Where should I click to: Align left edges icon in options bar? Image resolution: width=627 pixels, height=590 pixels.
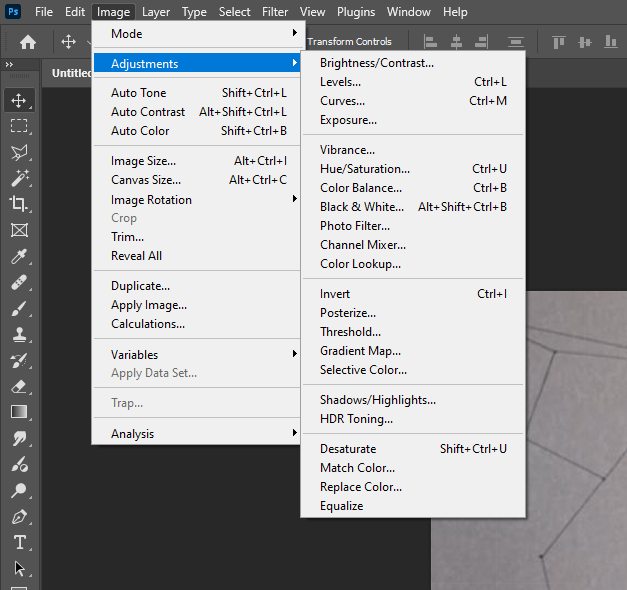[430, 42]
